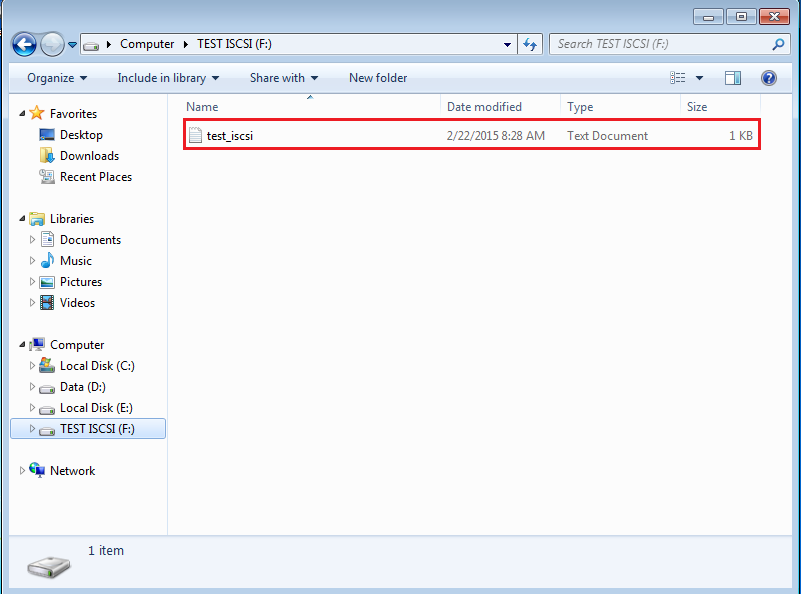Viewport: 801px width, 594px height.
Task: Select Pictures library
Action: [x=81, y=281]
